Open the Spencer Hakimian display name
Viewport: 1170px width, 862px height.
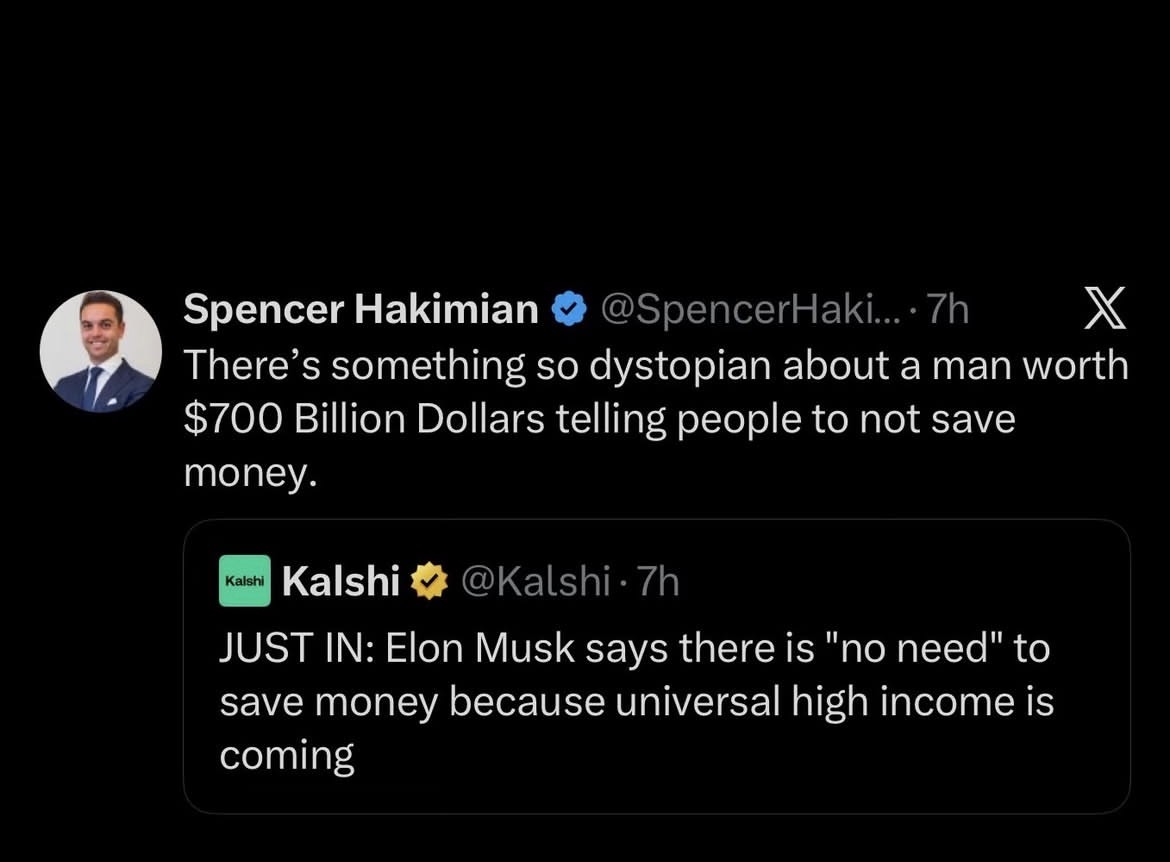(361, 311)
